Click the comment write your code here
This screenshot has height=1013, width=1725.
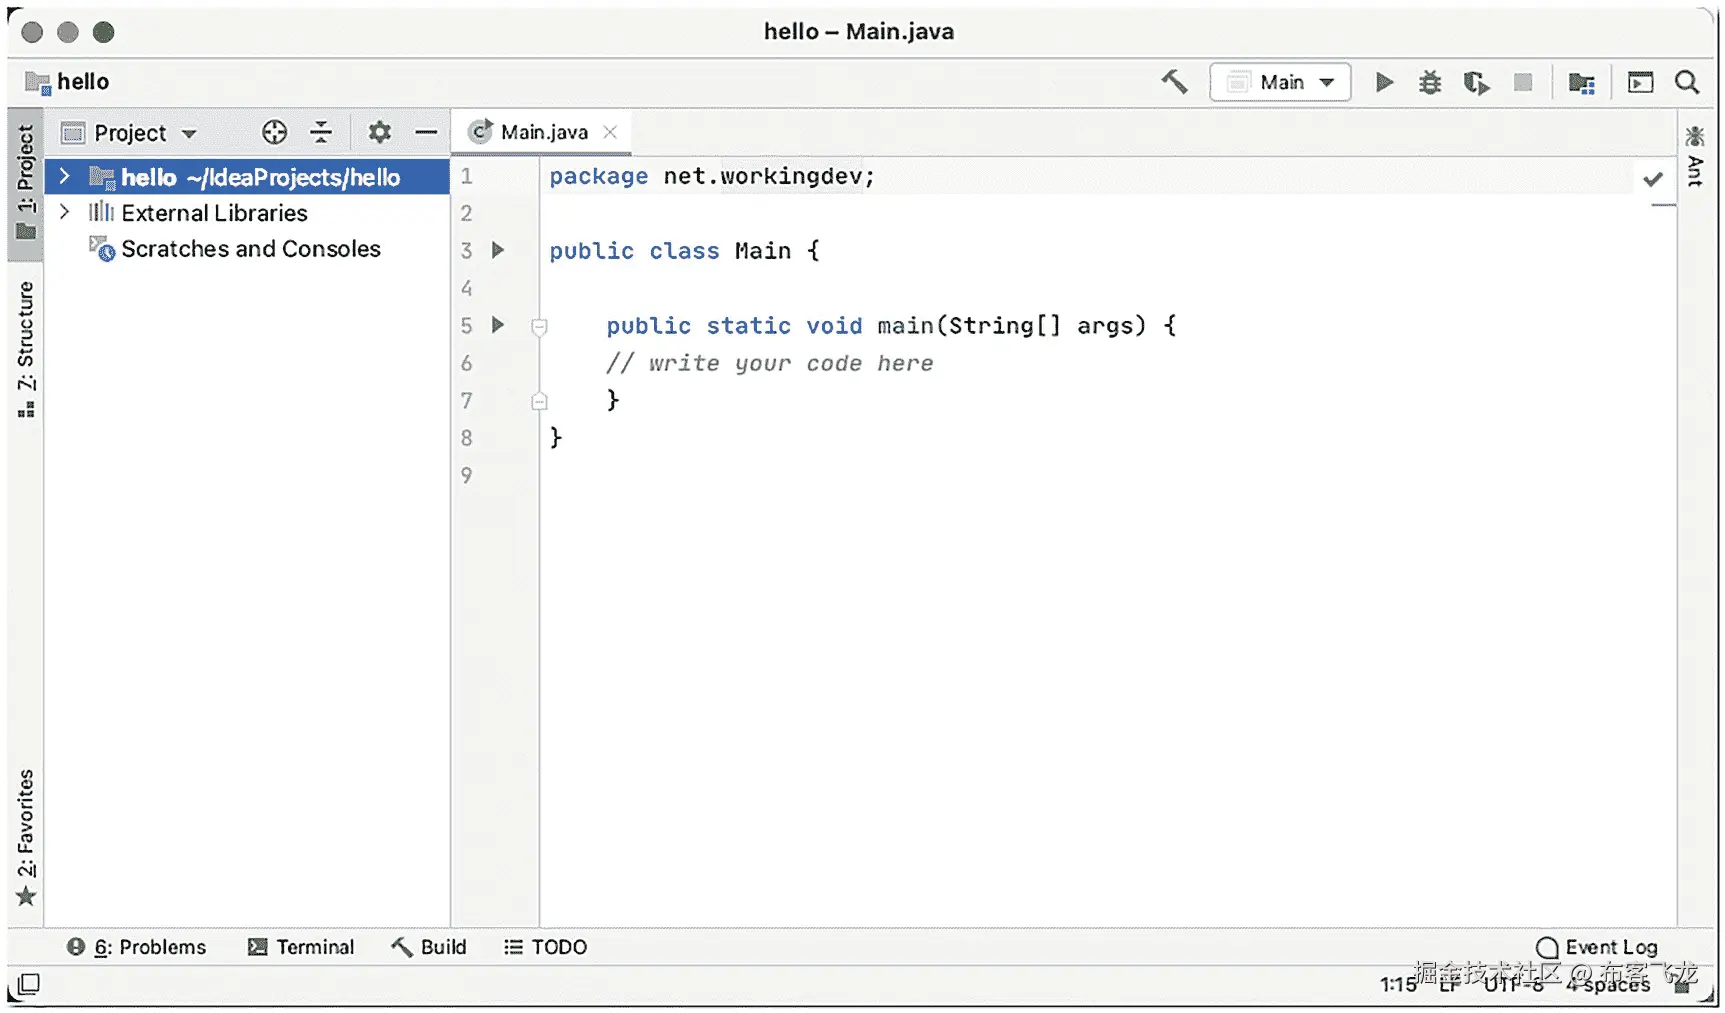[x=769, y=363]
